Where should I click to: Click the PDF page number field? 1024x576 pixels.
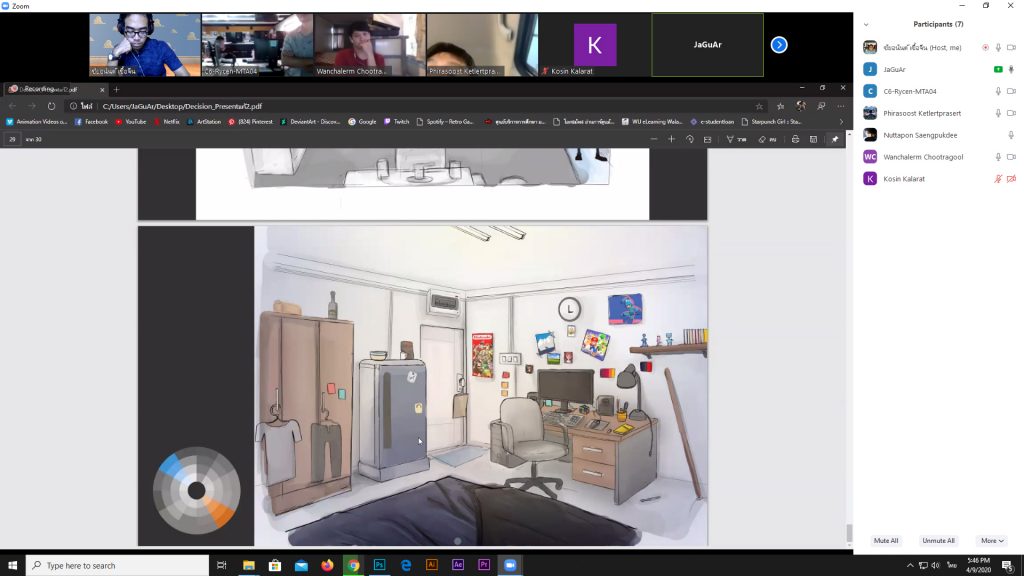coord(13,139)
